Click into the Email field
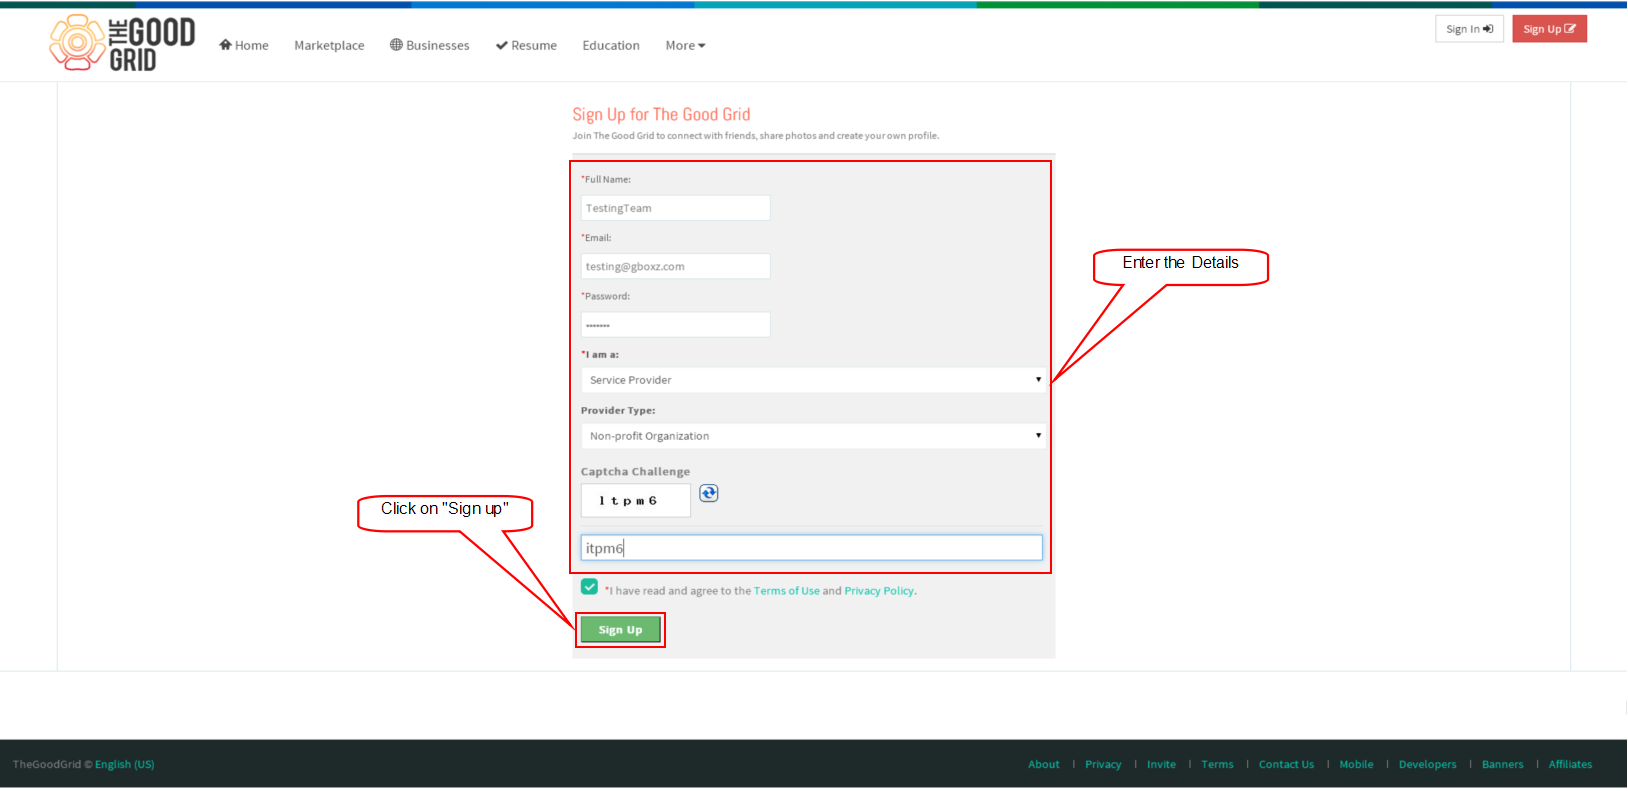This screenshot has width=1628, height=791. click(675, 266)
